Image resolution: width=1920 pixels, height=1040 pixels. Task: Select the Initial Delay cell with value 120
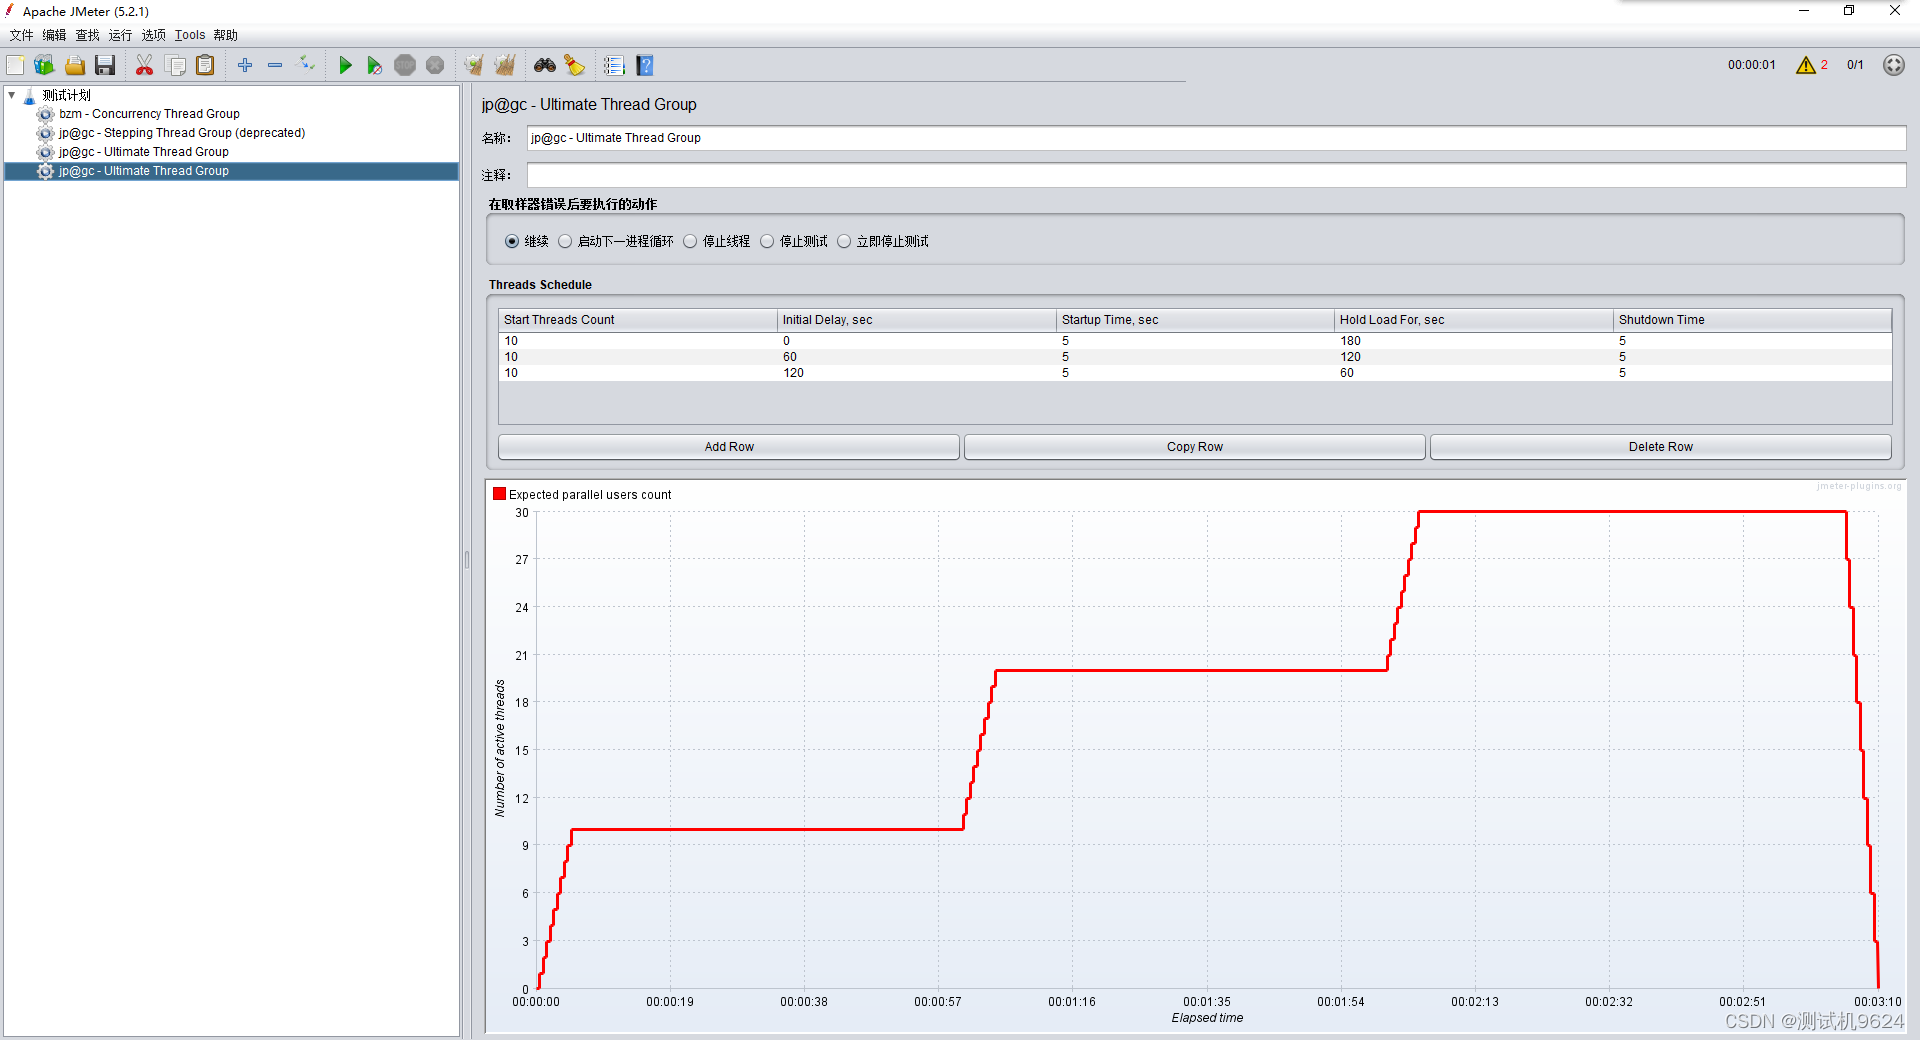[x=917, y=373]
